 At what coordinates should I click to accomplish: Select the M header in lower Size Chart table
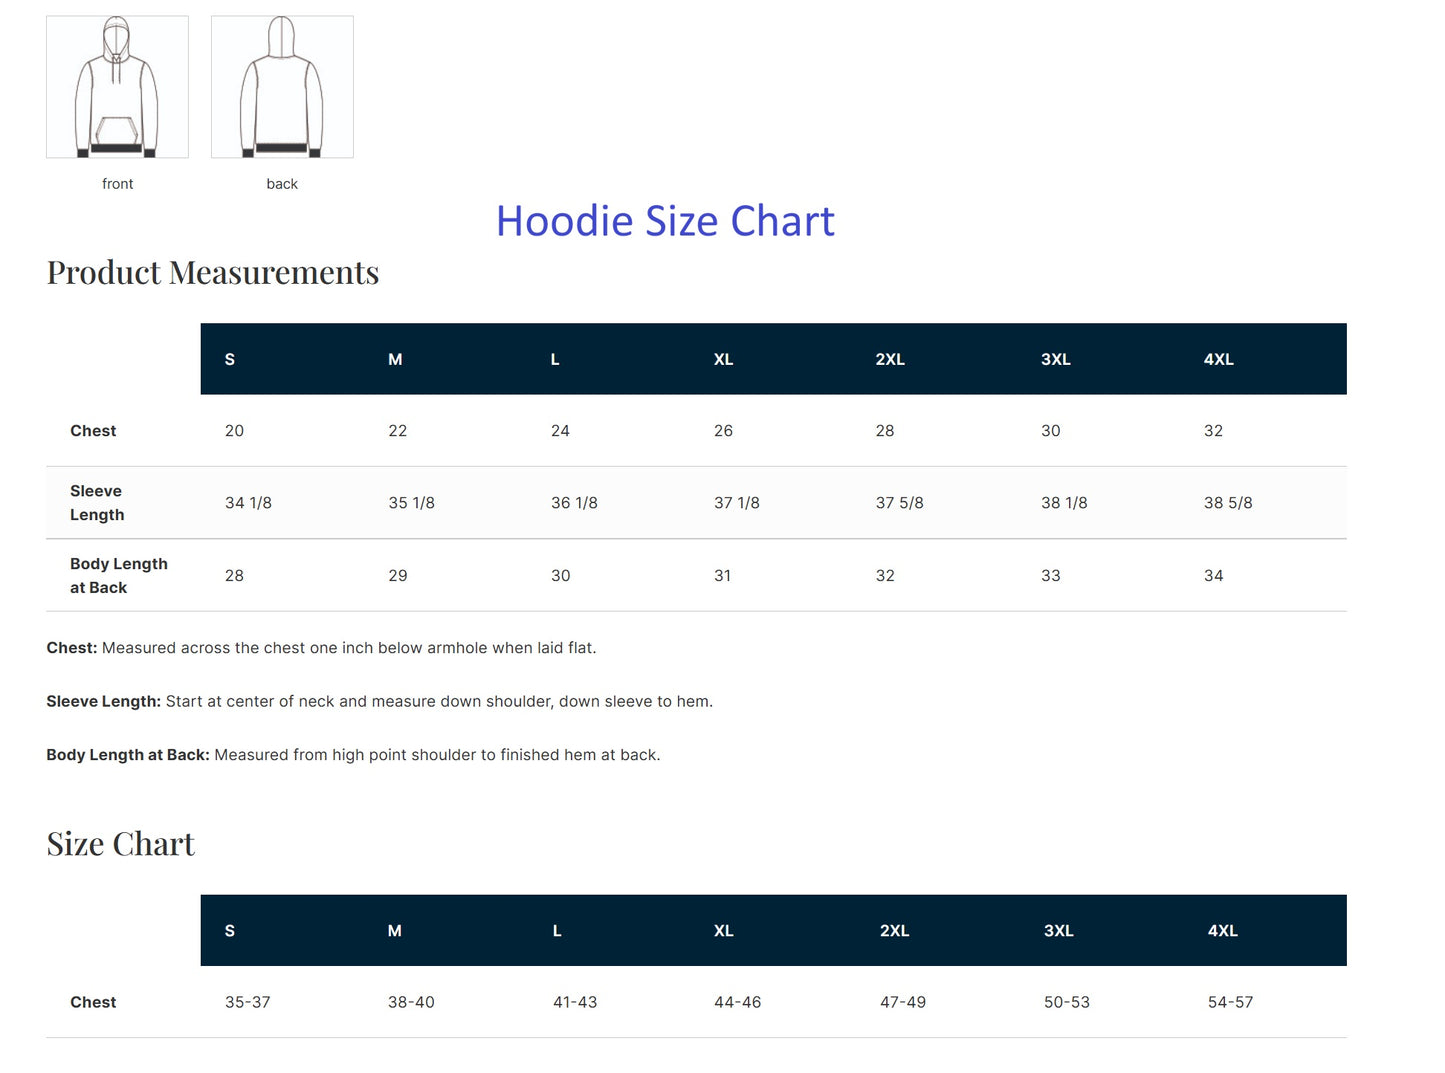click(395, 931)
